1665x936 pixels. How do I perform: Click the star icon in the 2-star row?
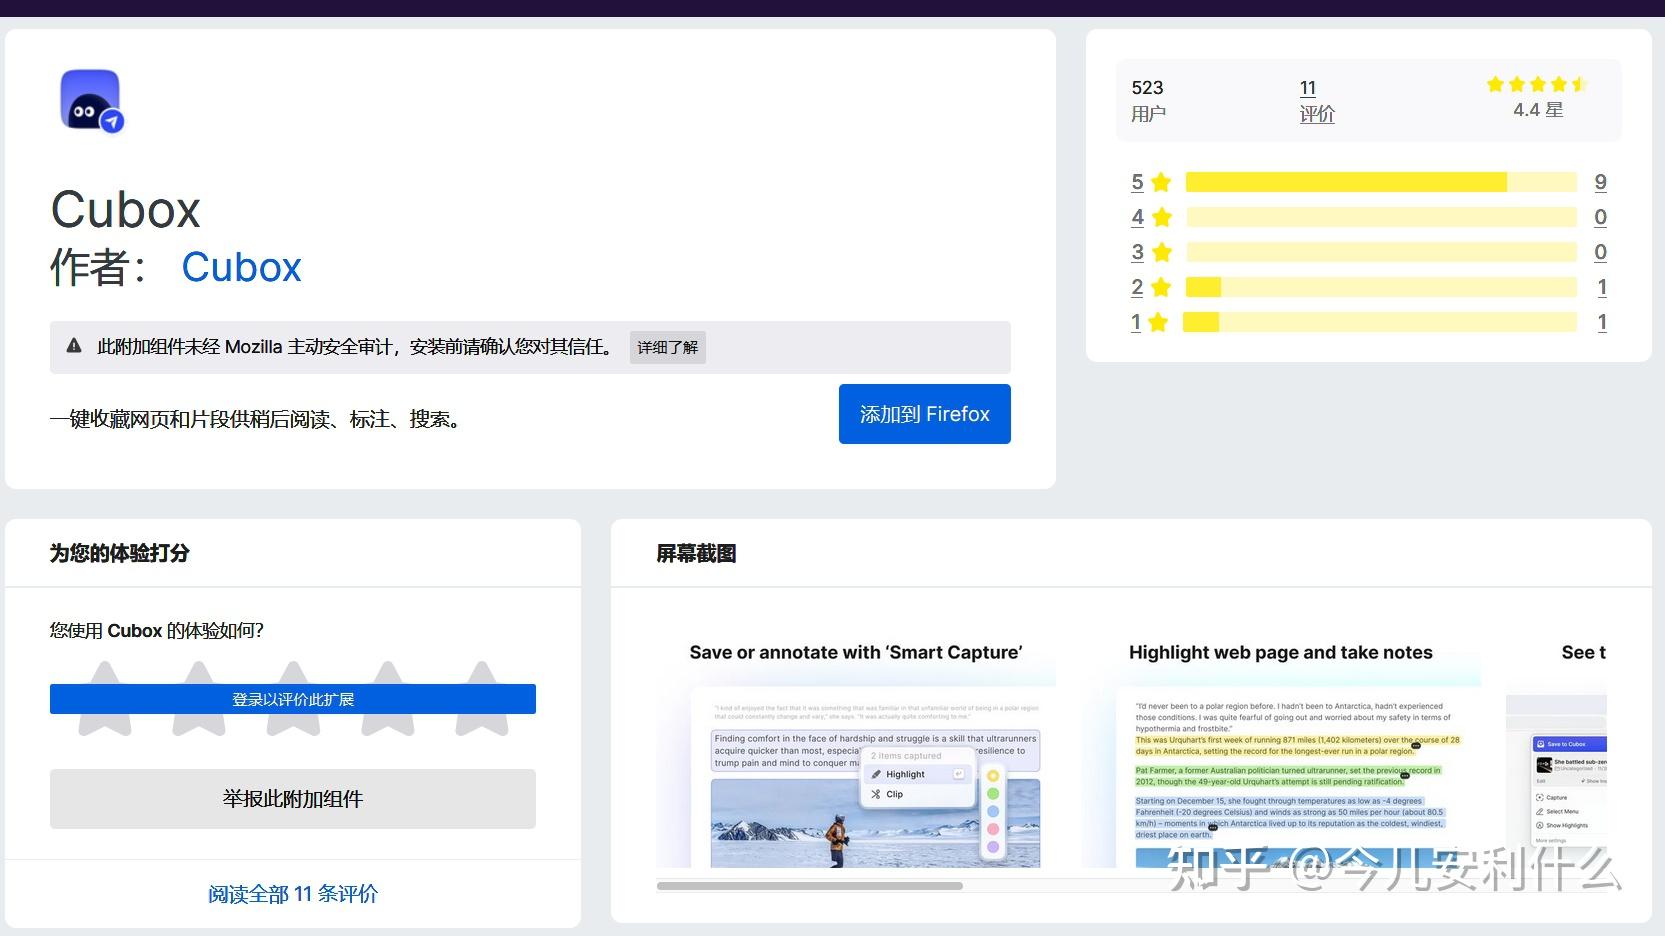click(x=1160, y=287)
